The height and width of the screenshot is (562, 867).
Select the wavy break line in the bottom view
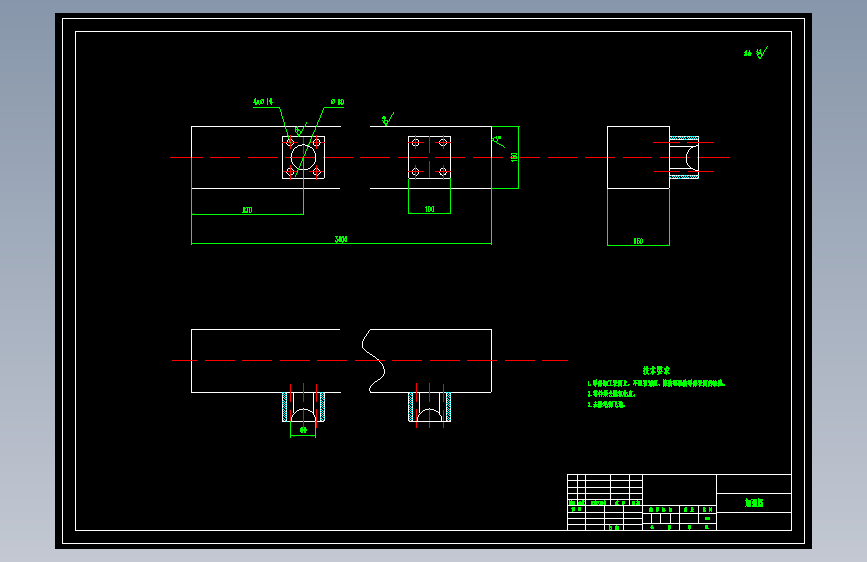[x=374, y=361]
